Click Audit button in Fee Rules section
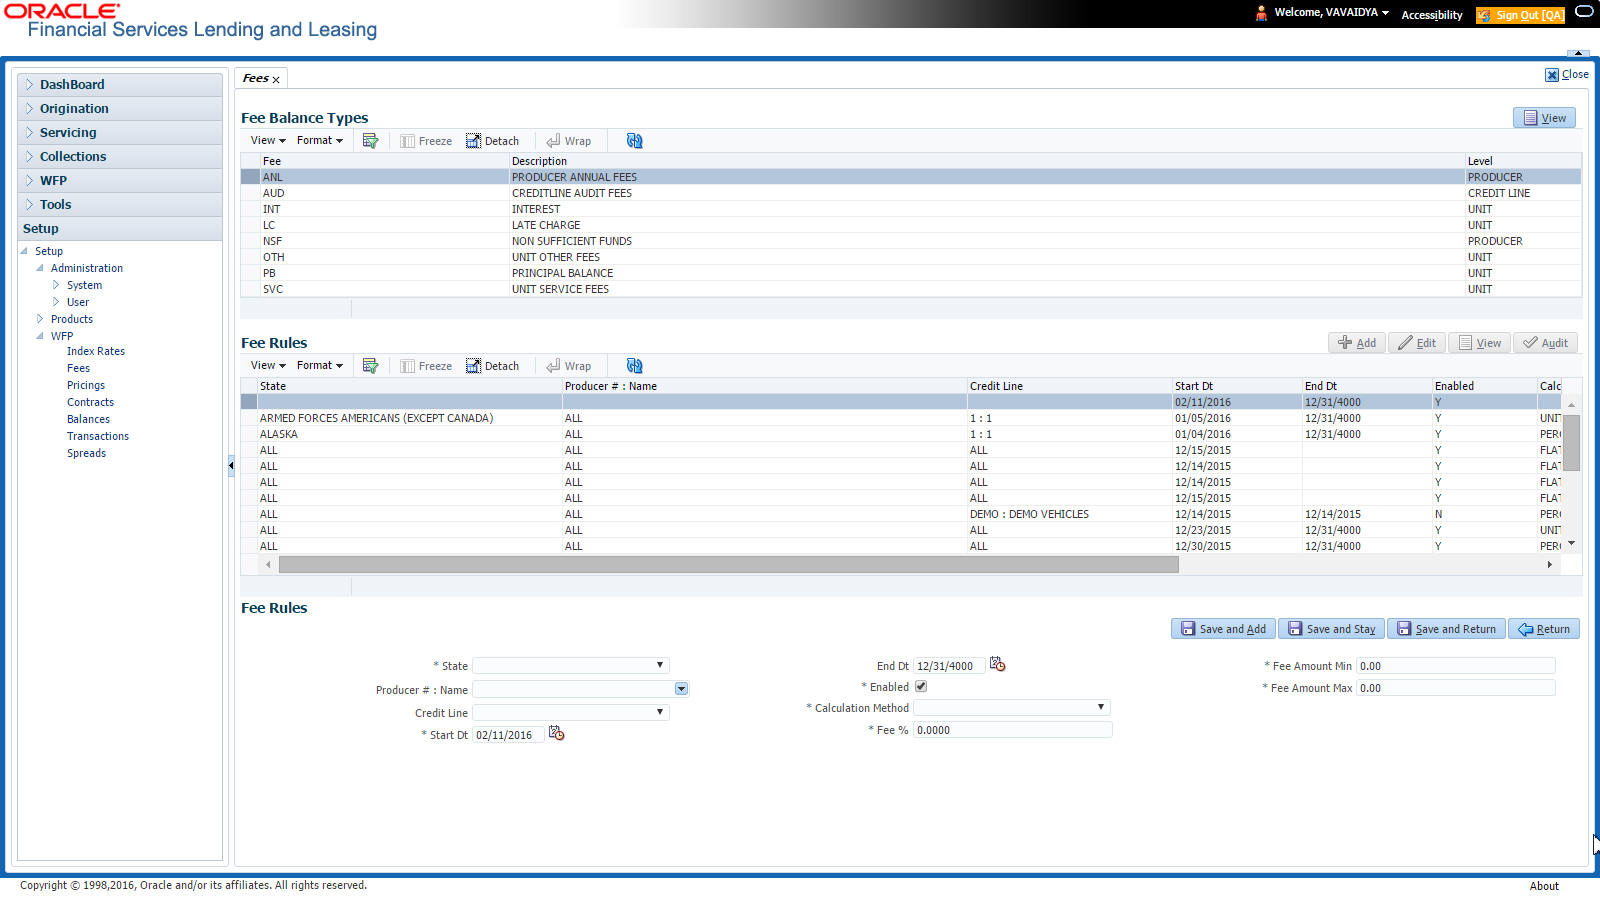This screenshot has width=1600, height=900. click(1545, 343)
